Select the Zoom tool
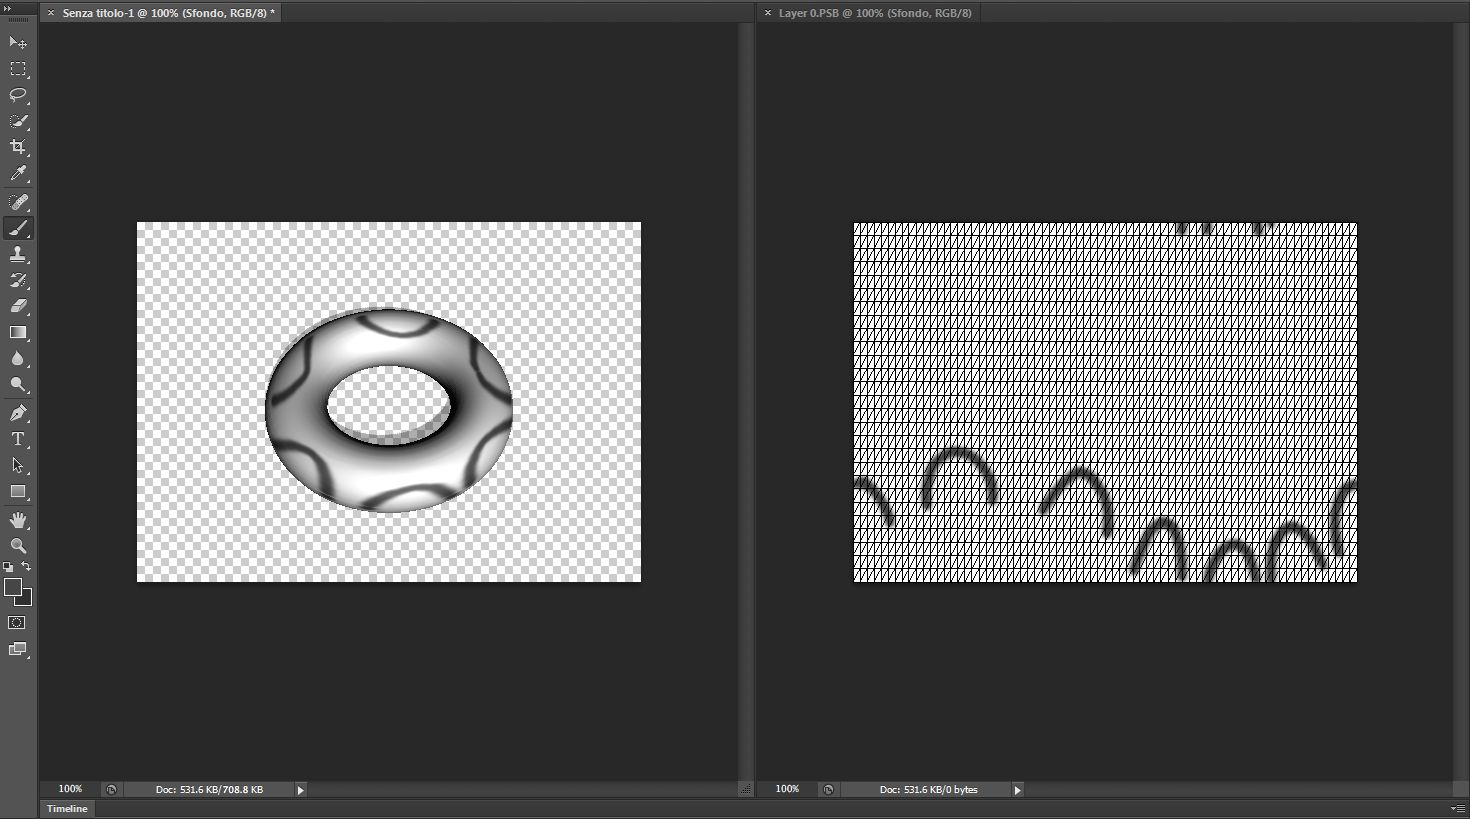This screenshot has width=1470, height=819. 18,546
